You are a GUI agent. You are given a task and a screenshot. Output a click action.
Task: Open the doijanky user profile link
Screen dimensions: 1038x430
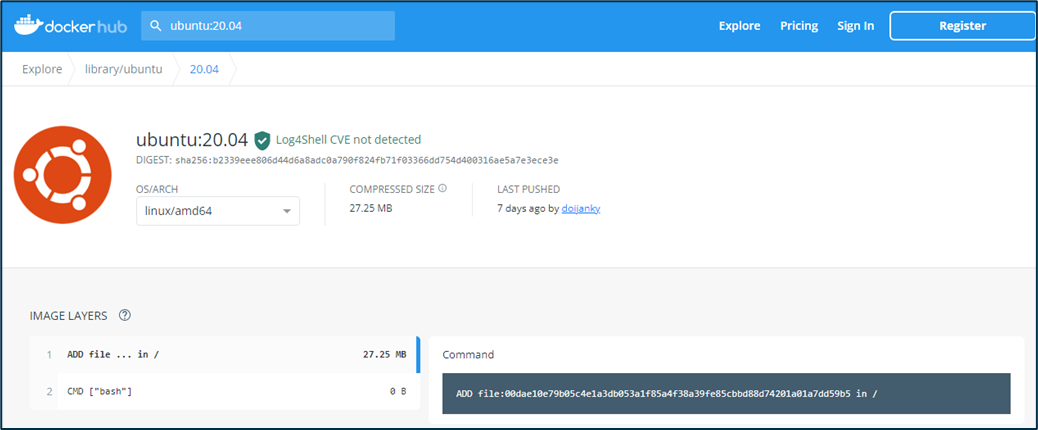coord(581,208)
